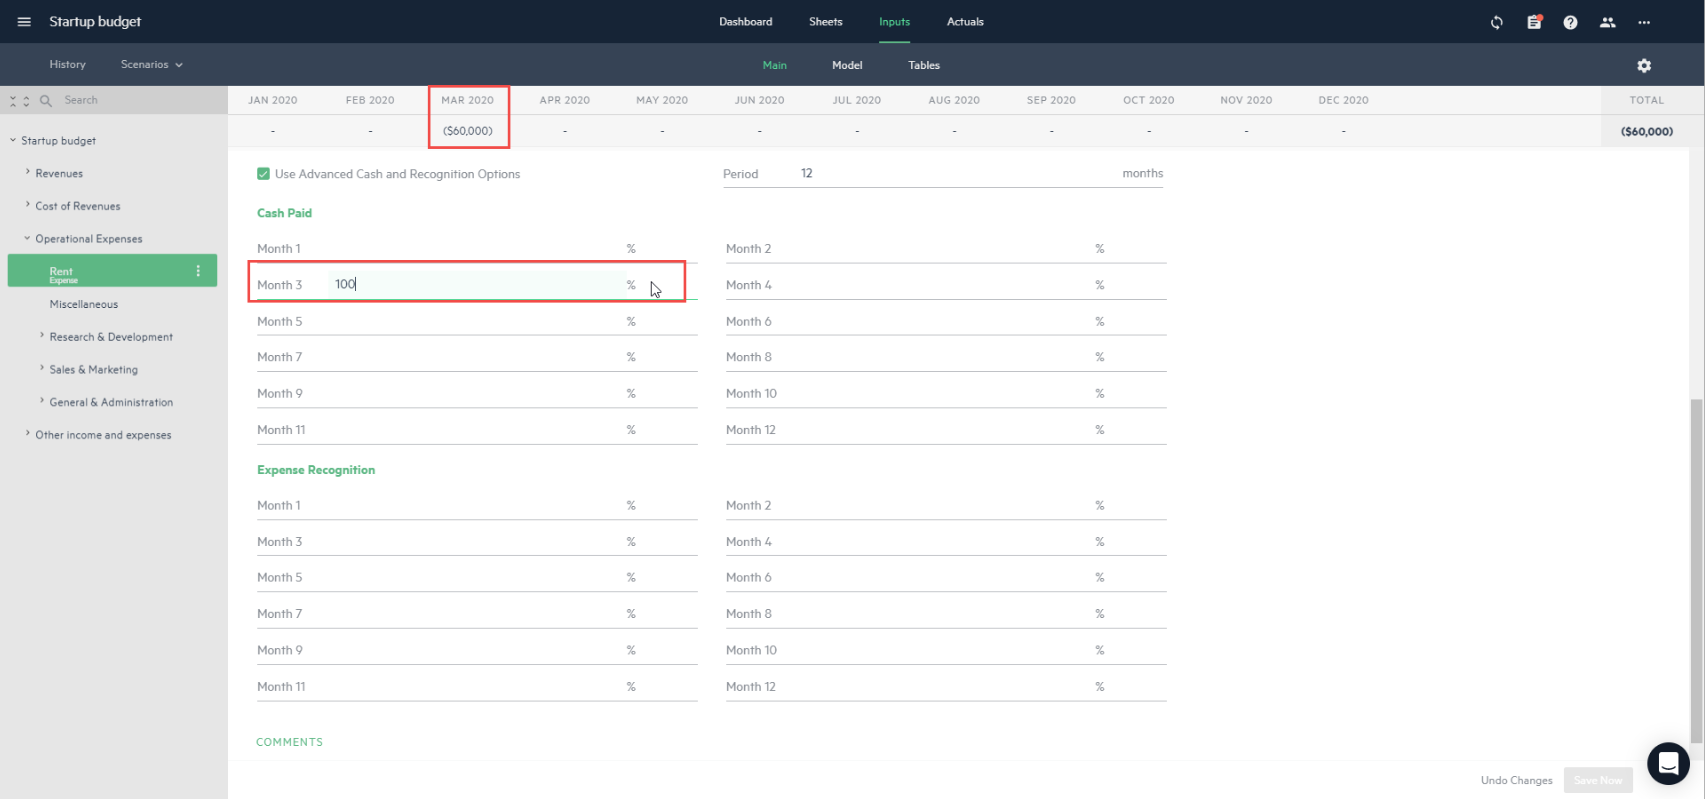The width and height of the screenshot is (1705, 799).
Task: Expand Other income and expenses node
Action: click(27, 434)
